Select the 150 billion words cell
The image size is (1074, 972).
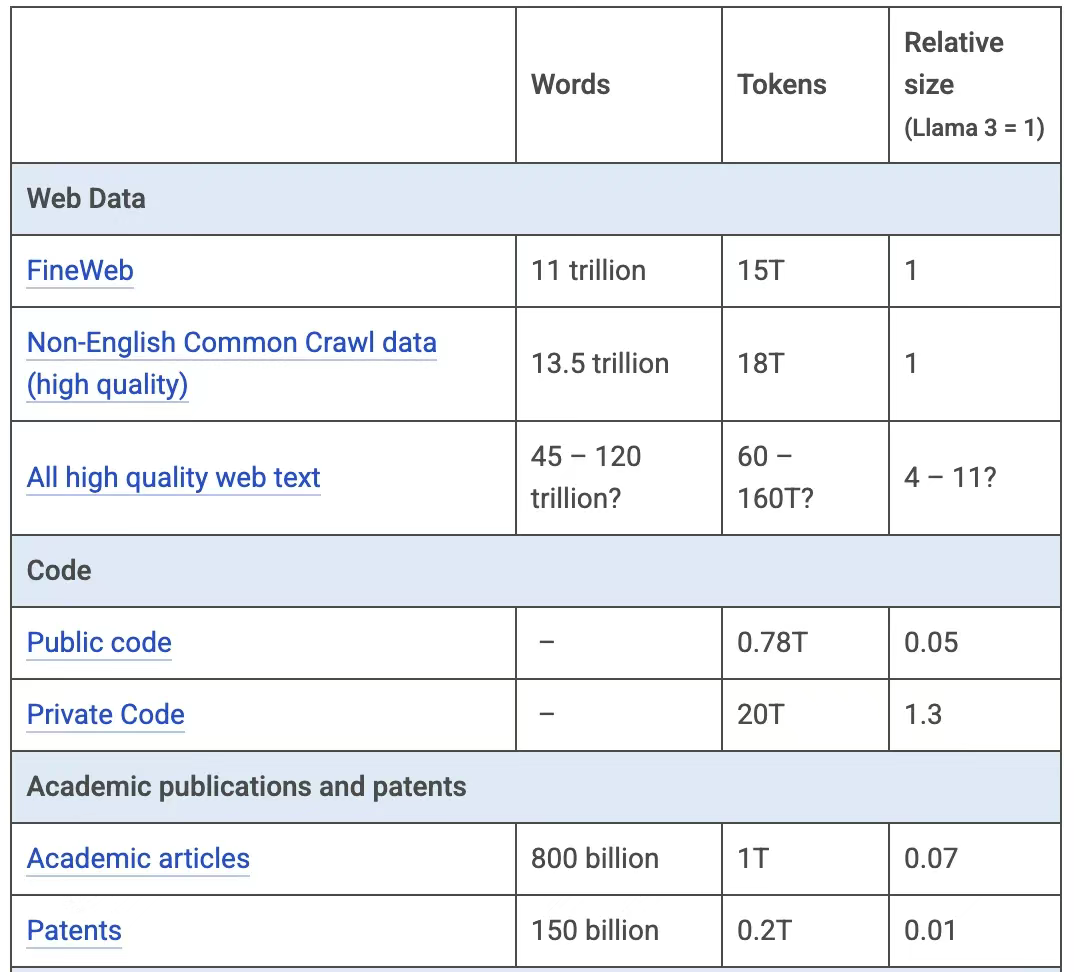click(x=595, y=931)
